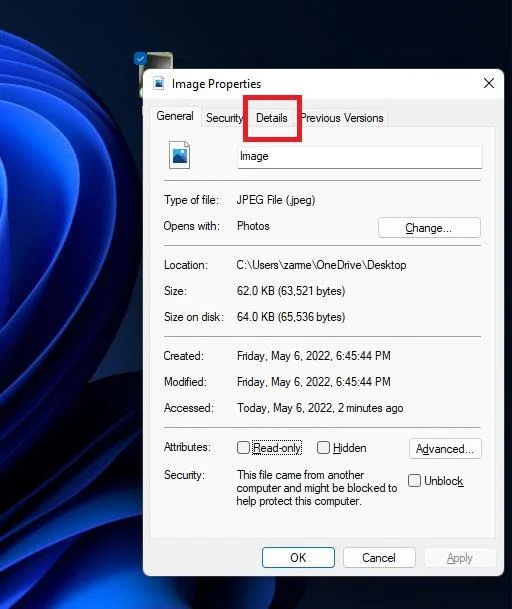Click the greyed Apply button
The height and width of the screenshot is (609, 512).
point(460,558)
